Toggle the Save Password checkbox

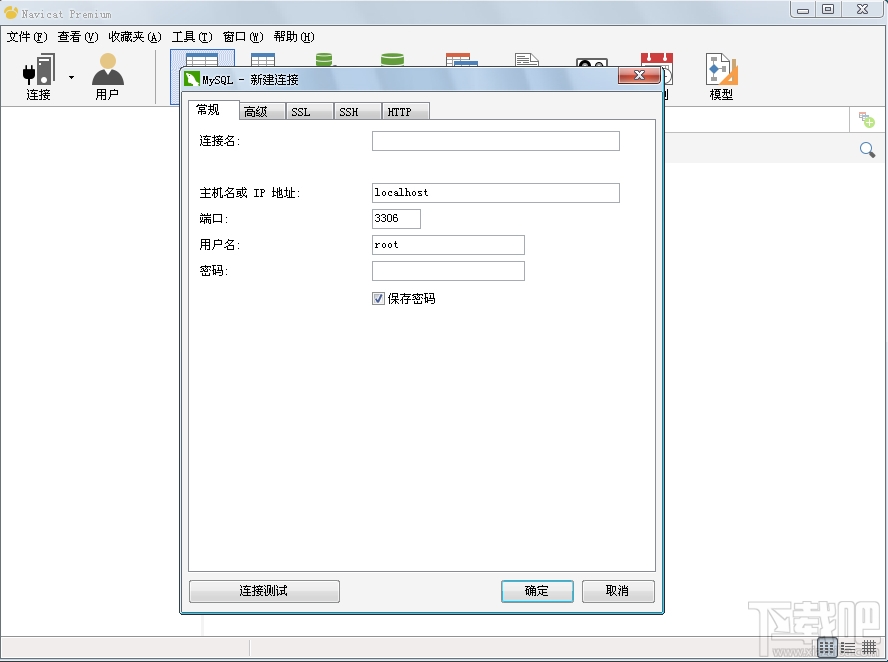pos(378,298)
